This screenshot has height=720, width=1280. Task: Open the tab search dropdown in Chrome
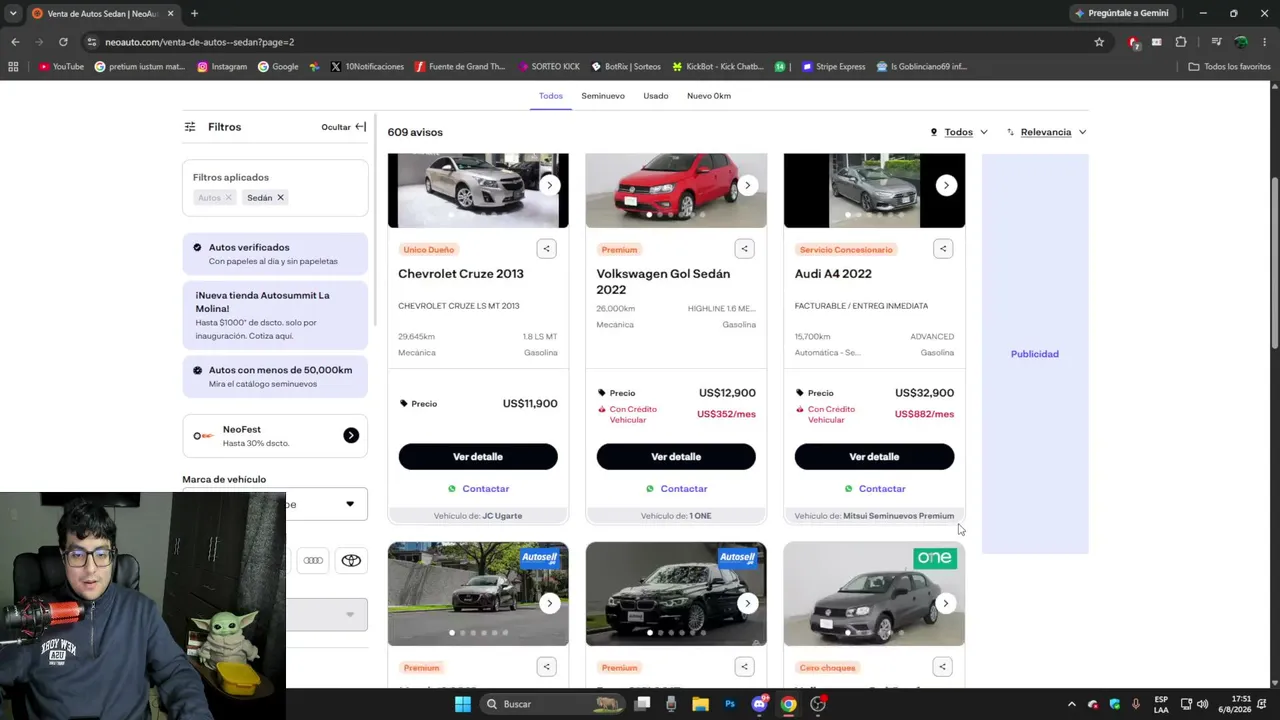pos(13,13)
